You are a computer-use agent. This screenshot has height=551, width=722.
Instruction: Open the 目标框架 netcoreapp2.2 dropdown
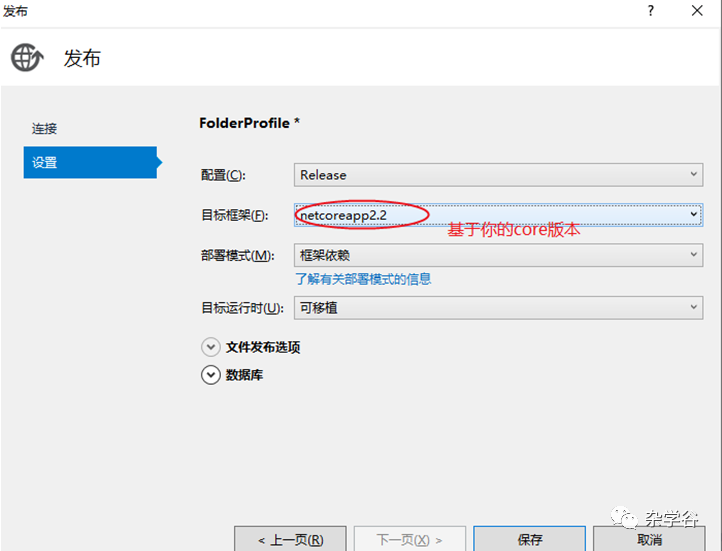498,214
